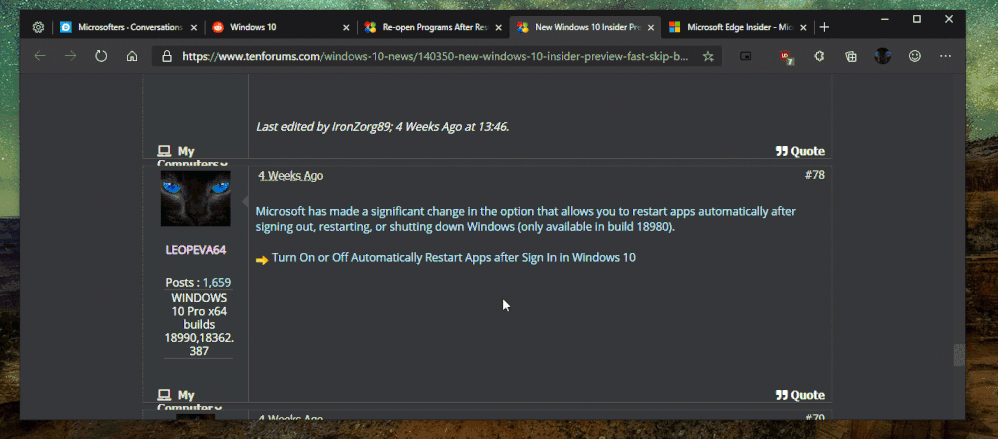Open the browser profile avatar
Image resolution: width=998 pixels, height=439 pixels.
[x=882, y=56]
